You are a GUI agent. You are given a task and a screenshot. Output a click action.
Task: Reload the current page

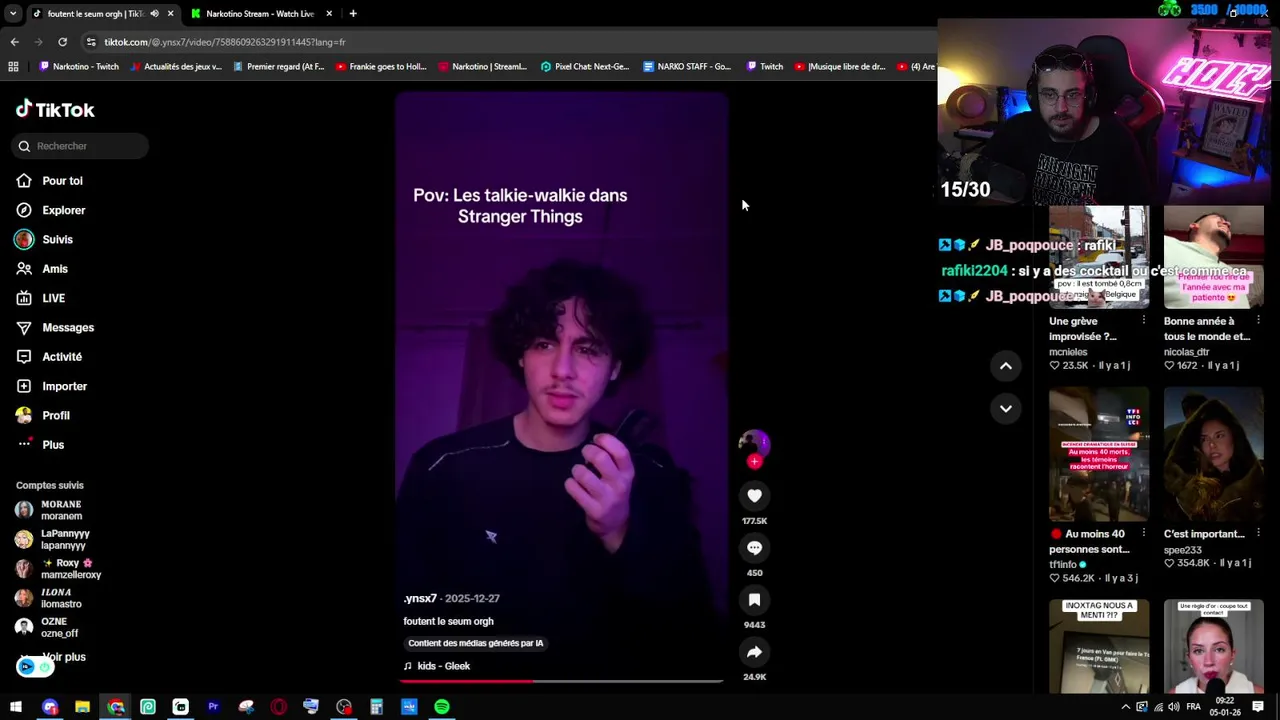click(x=62, y=42)
